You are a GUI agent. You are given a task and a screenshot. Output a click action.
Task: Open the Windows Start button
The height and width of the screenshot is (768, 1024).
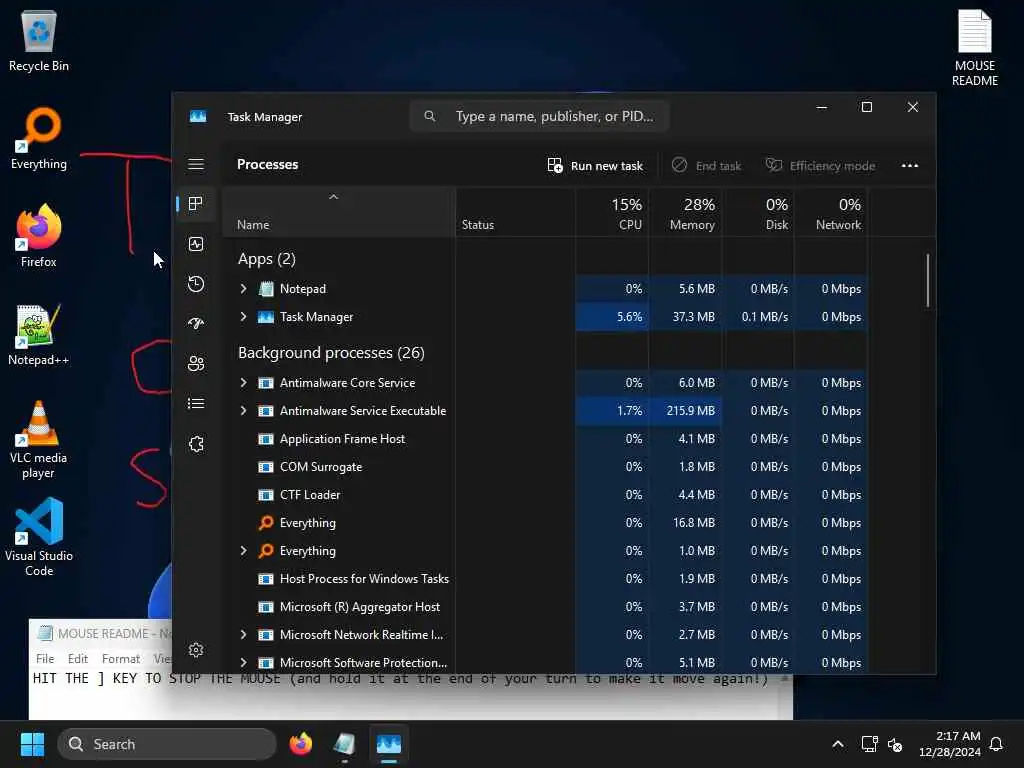(x=32, y=744)
